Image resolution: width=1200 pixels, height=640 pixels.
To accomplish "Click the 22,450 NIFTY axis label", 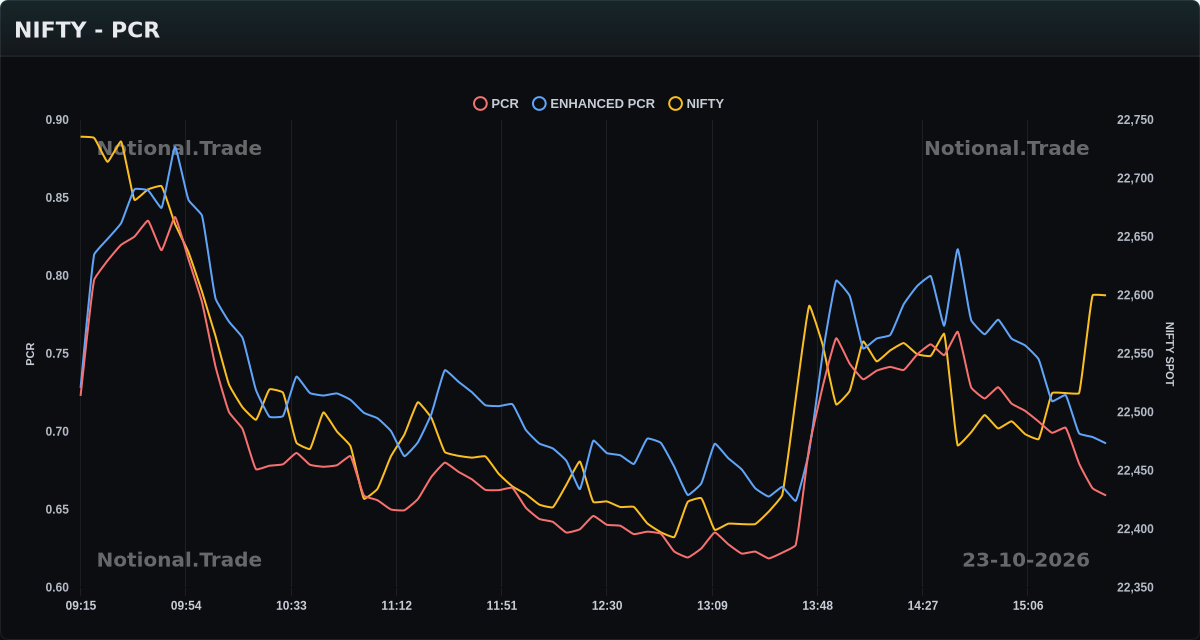I will coord(1135,471).
